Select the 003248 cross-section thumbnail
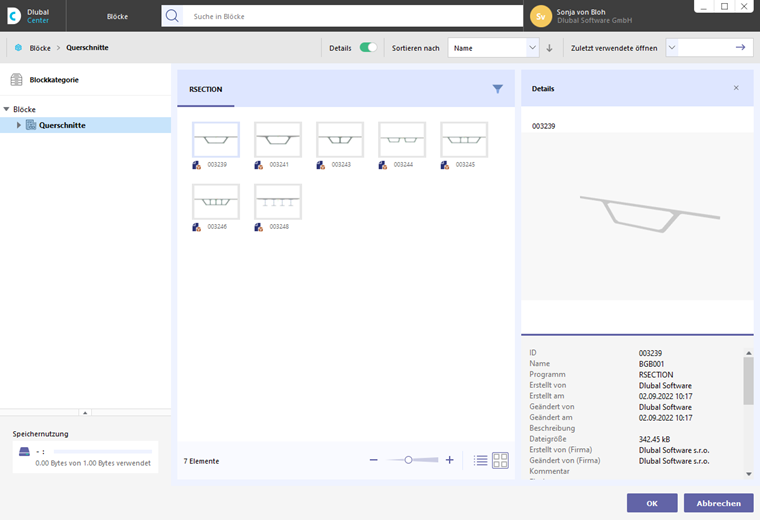This screenshot has width=760, height=520. click(x=278, y=202)
